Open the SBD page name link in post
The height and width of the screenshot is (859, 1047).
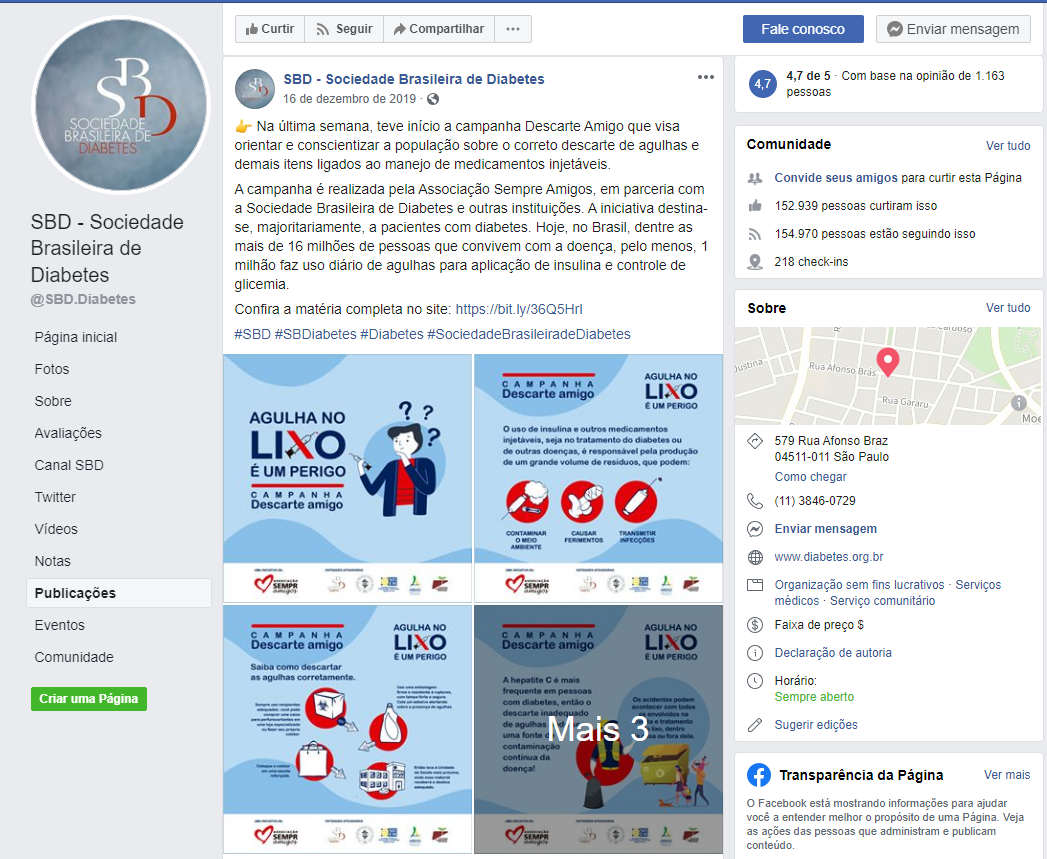point(414,79)
